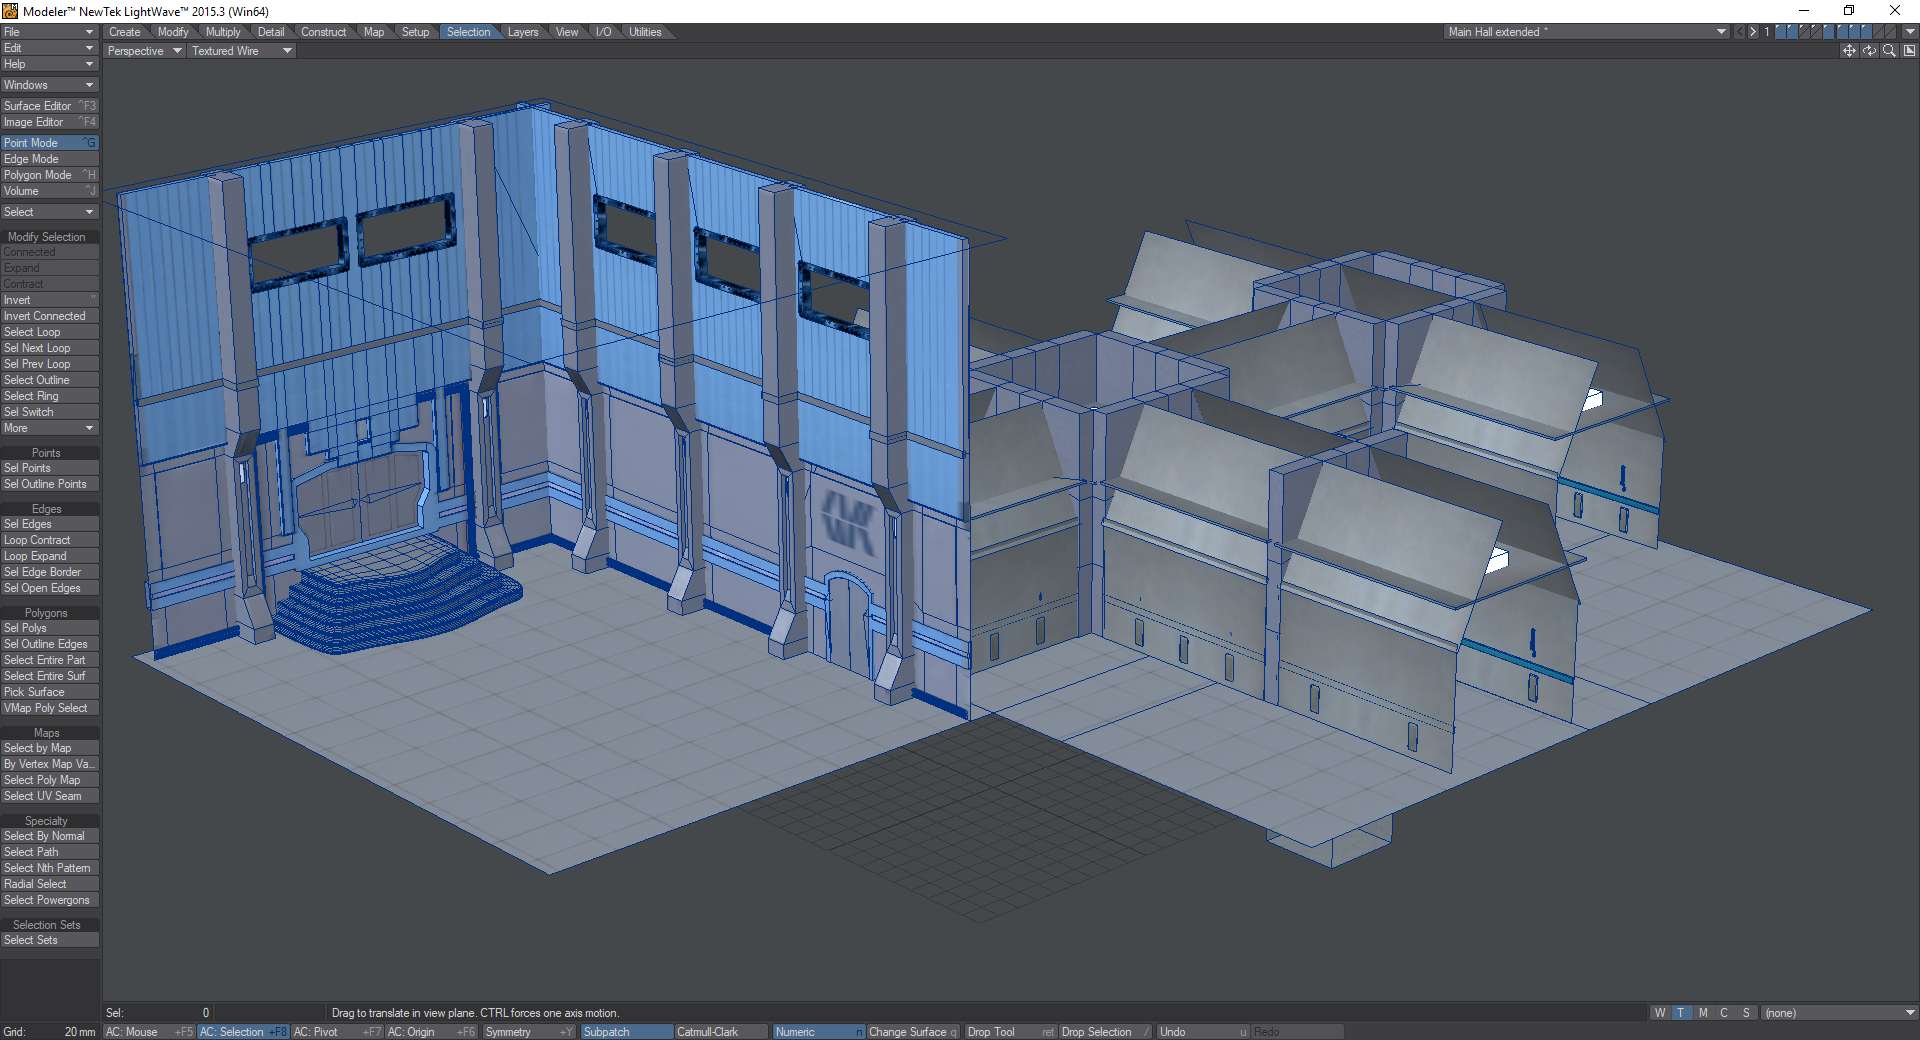Image resolution: width=1920 pixels, height=1040 pixels.
Task: Go to next layer bank arrow
Action: (x=1753, y=32)
